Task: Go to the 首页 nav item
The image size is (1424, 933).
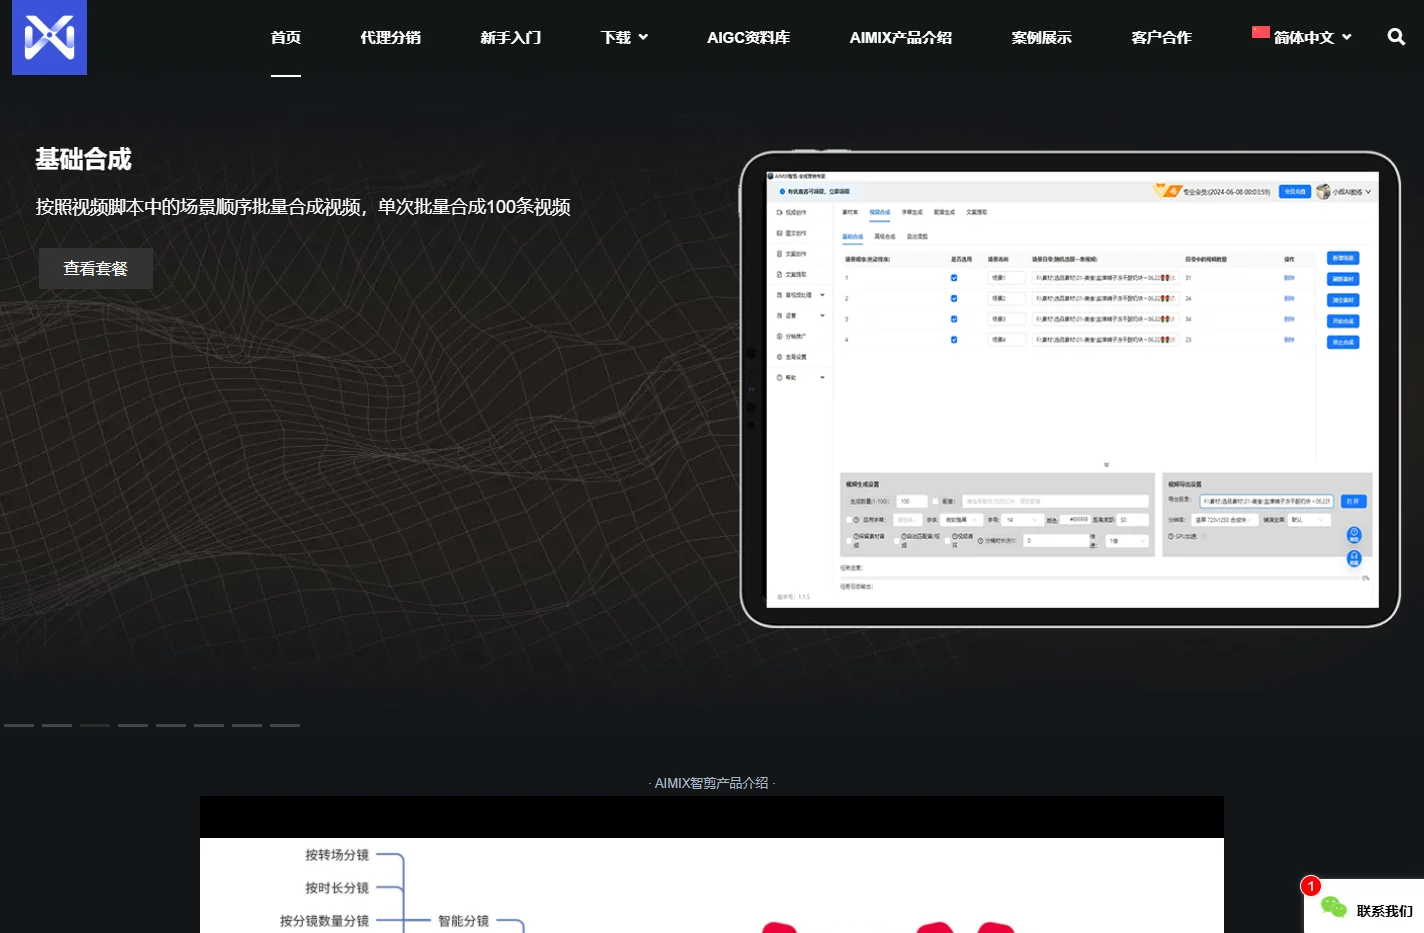Action: 286,37
